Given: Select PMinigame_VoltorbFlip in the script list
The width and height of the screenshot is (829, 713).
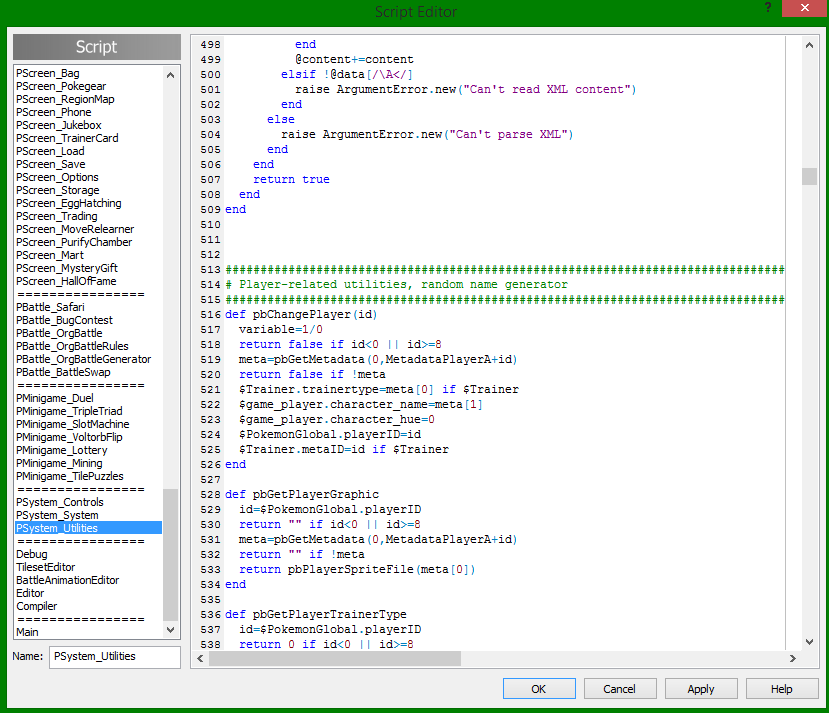Looking at the screenshot, I should (x=69, y=438).
